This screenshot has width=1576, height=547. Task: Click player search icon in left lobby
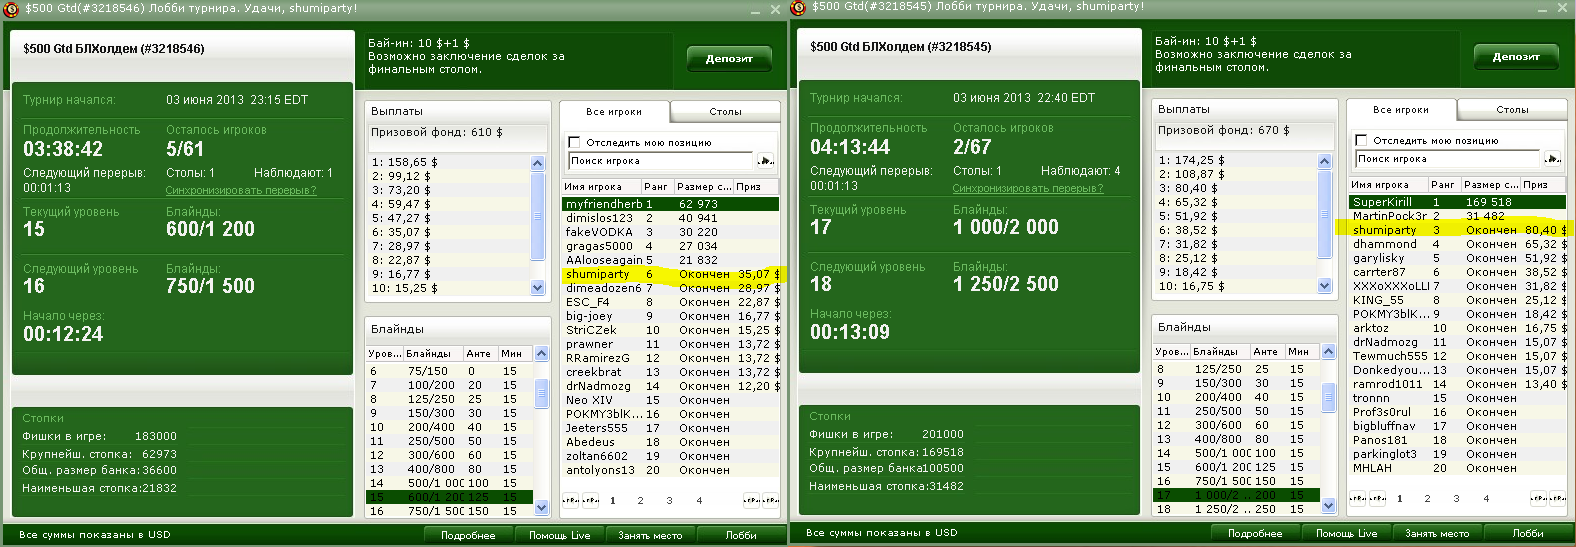coord(766,161)
